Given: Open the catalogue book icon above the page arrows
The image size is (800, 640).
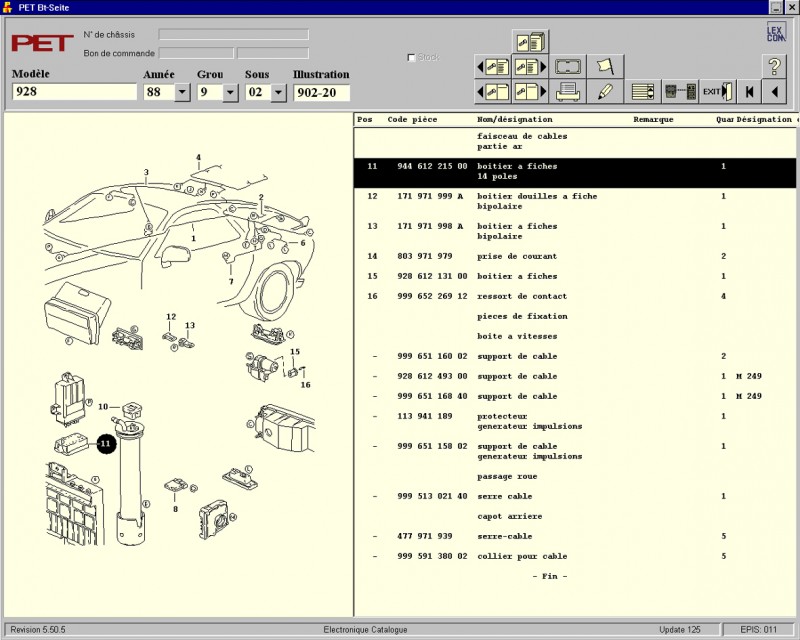Looking at the screenshot, I should pyautogui.click(x=530, y=41).
